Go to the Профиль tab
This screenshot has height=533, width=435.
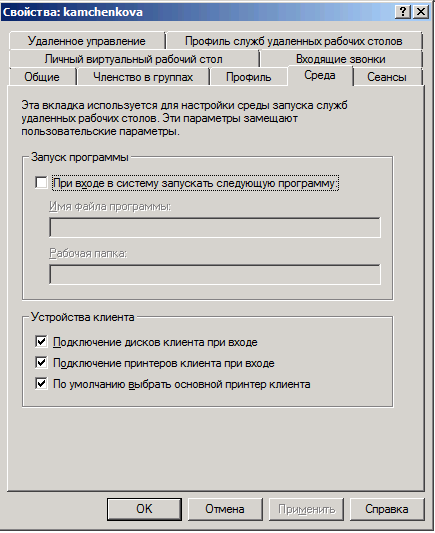tap(248, 77)
